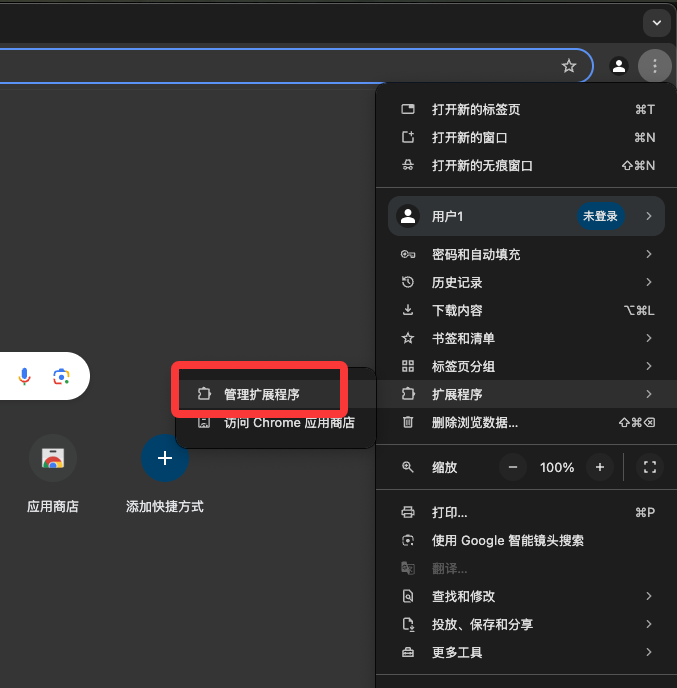
Task: Click the printer icon beside 打印
Action: pyautogui.click(x=408, y=512)
